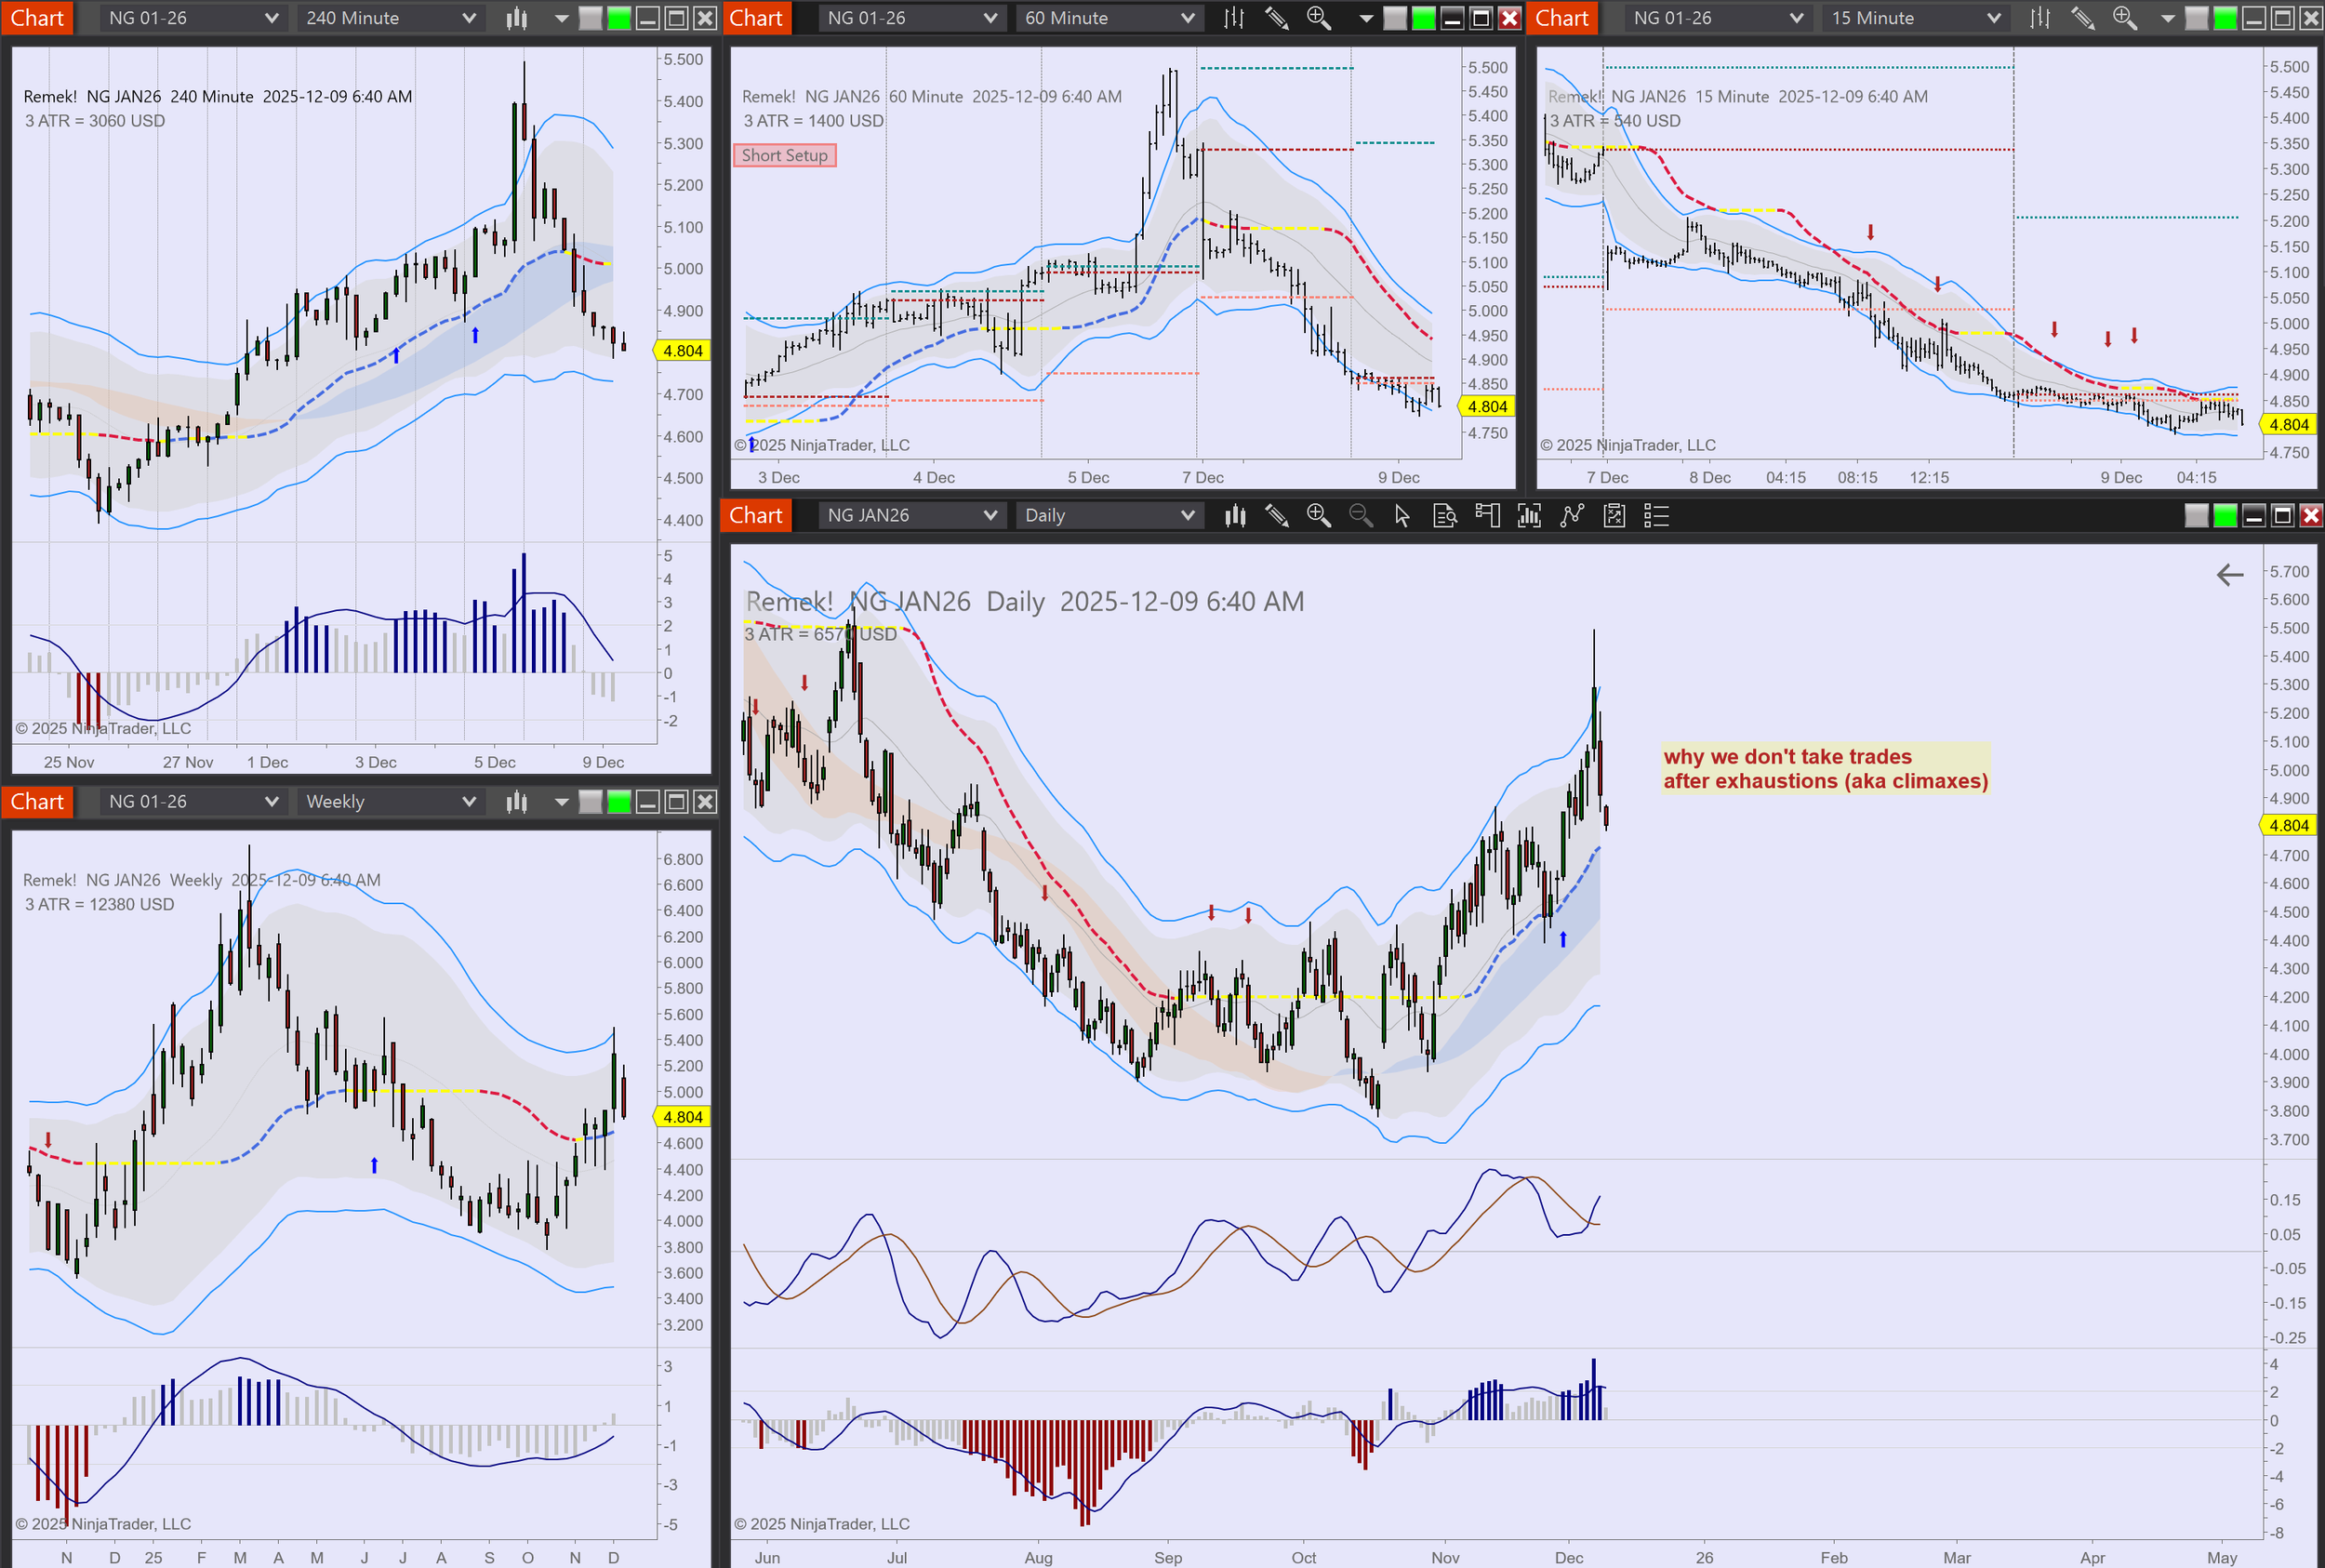Expand the Daily interval dropdown
This screenshot has width=2325, height=1568.
pos(1187,515)
